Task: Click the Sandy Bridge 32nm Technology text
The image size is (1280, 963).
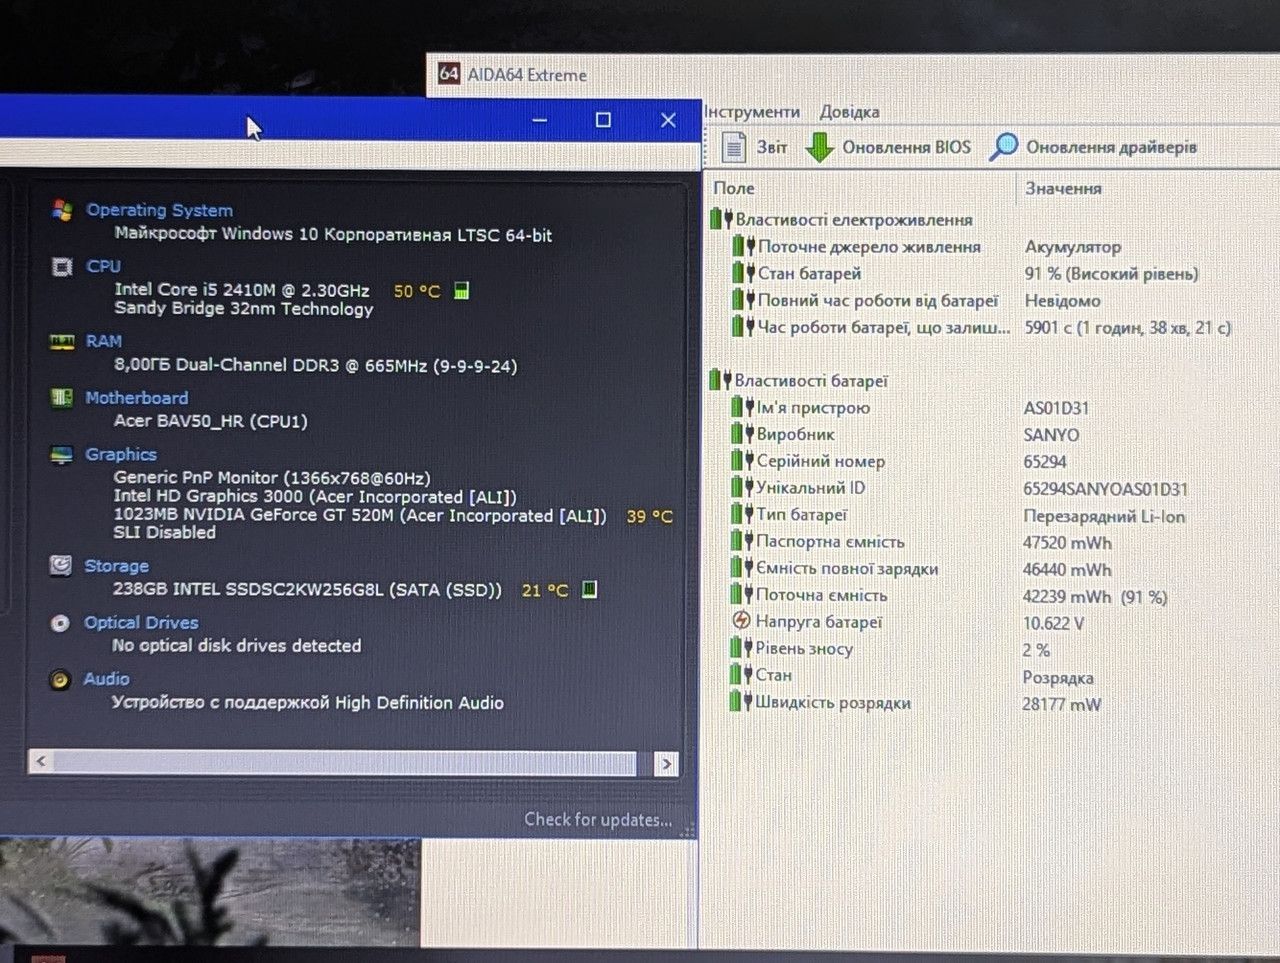Action: 244,309
